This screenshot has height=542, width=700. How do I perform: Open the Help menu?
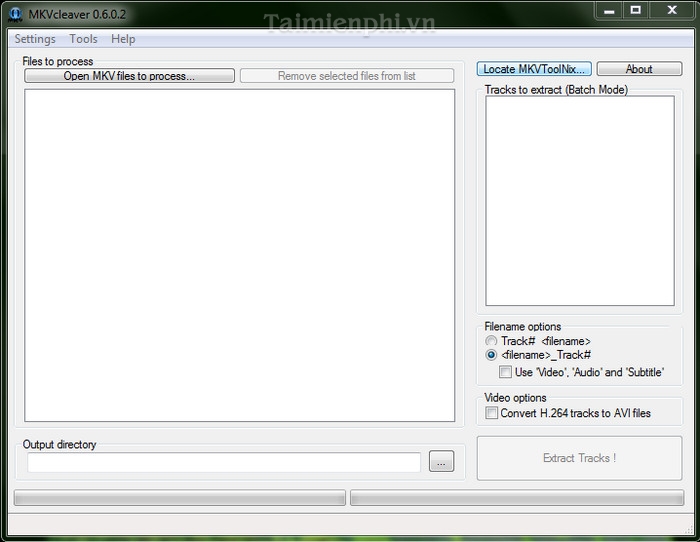click(123, 39)
